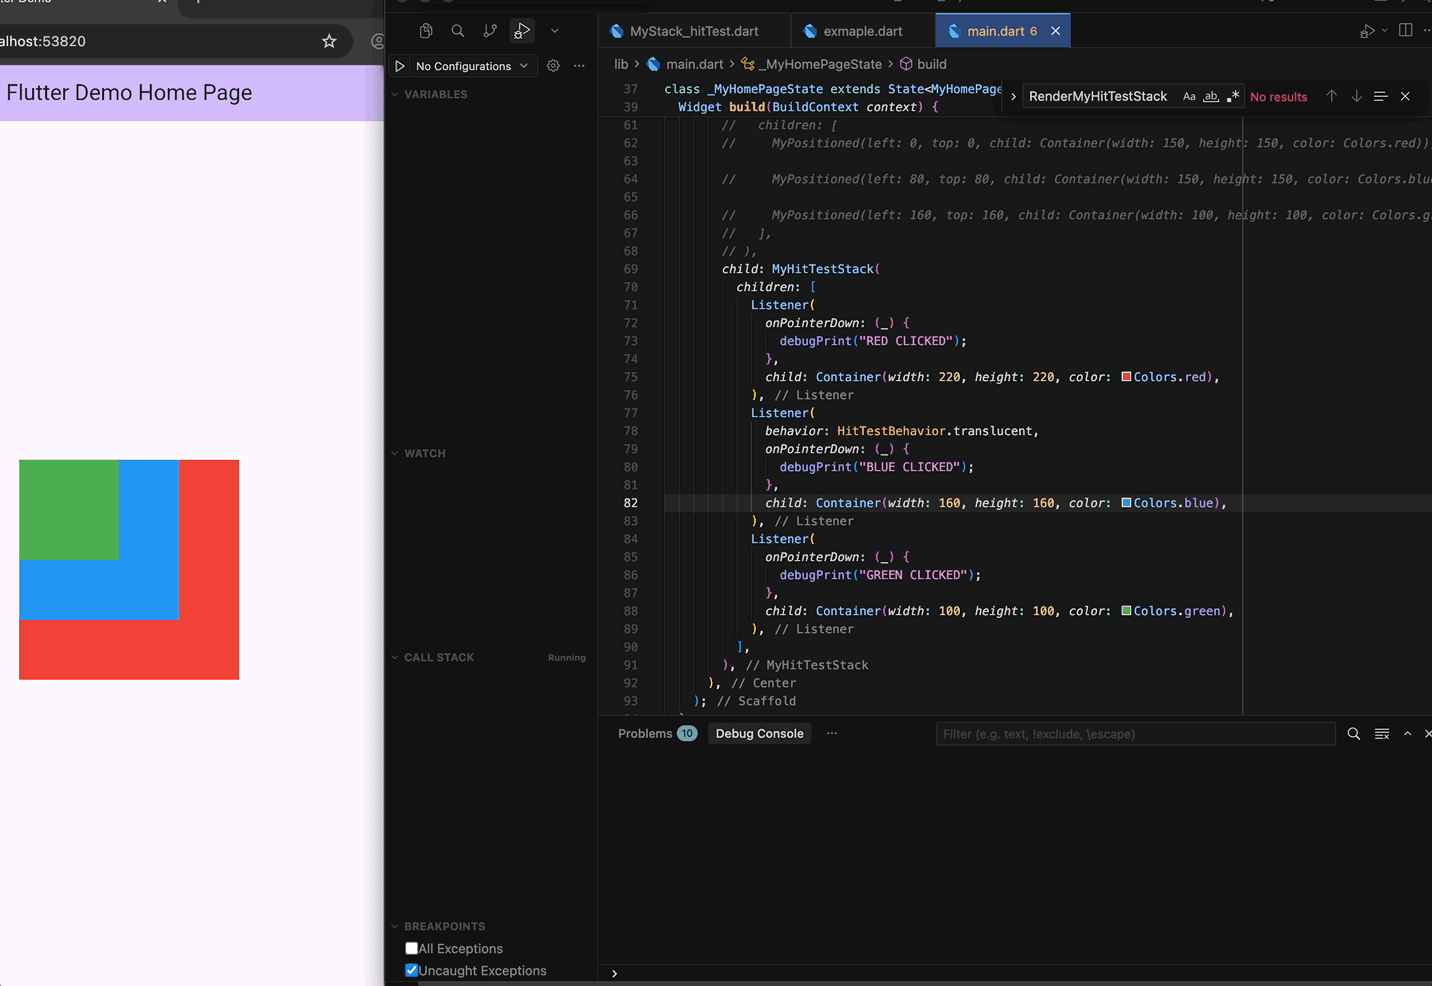
Task: Enable the All Exceptions breakpoint checkbox
Action: [411, 948]
